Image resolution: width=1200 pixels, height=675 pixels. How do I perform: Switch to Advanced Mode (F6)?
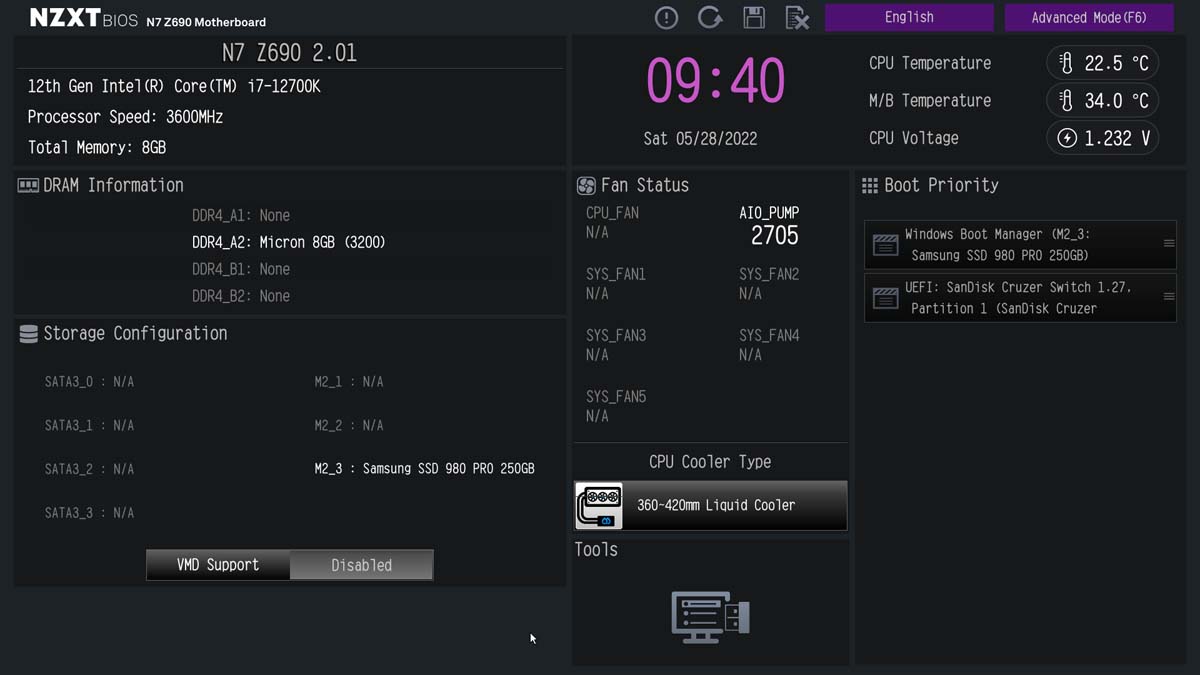1089,17
